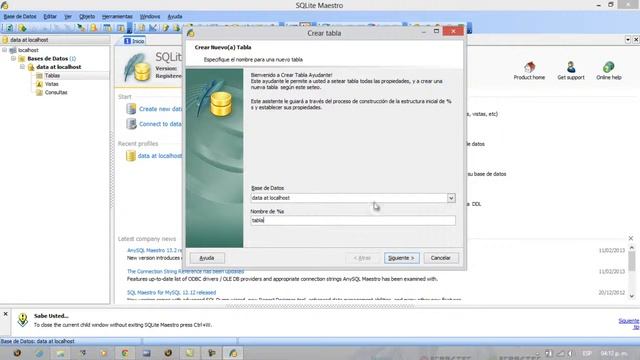Close the Latest company news section
The height and width of the screenshot is (360, 640).
tap(631, 238)
